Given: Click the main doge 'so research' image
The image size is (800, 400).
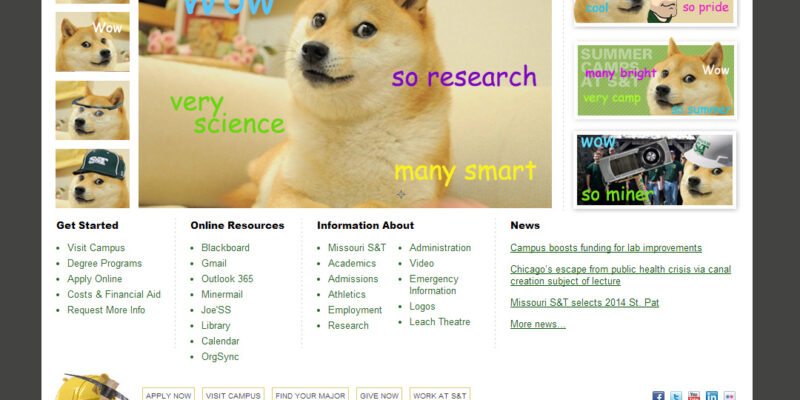Looking at the screenshot, I should [x=345, y=104].
